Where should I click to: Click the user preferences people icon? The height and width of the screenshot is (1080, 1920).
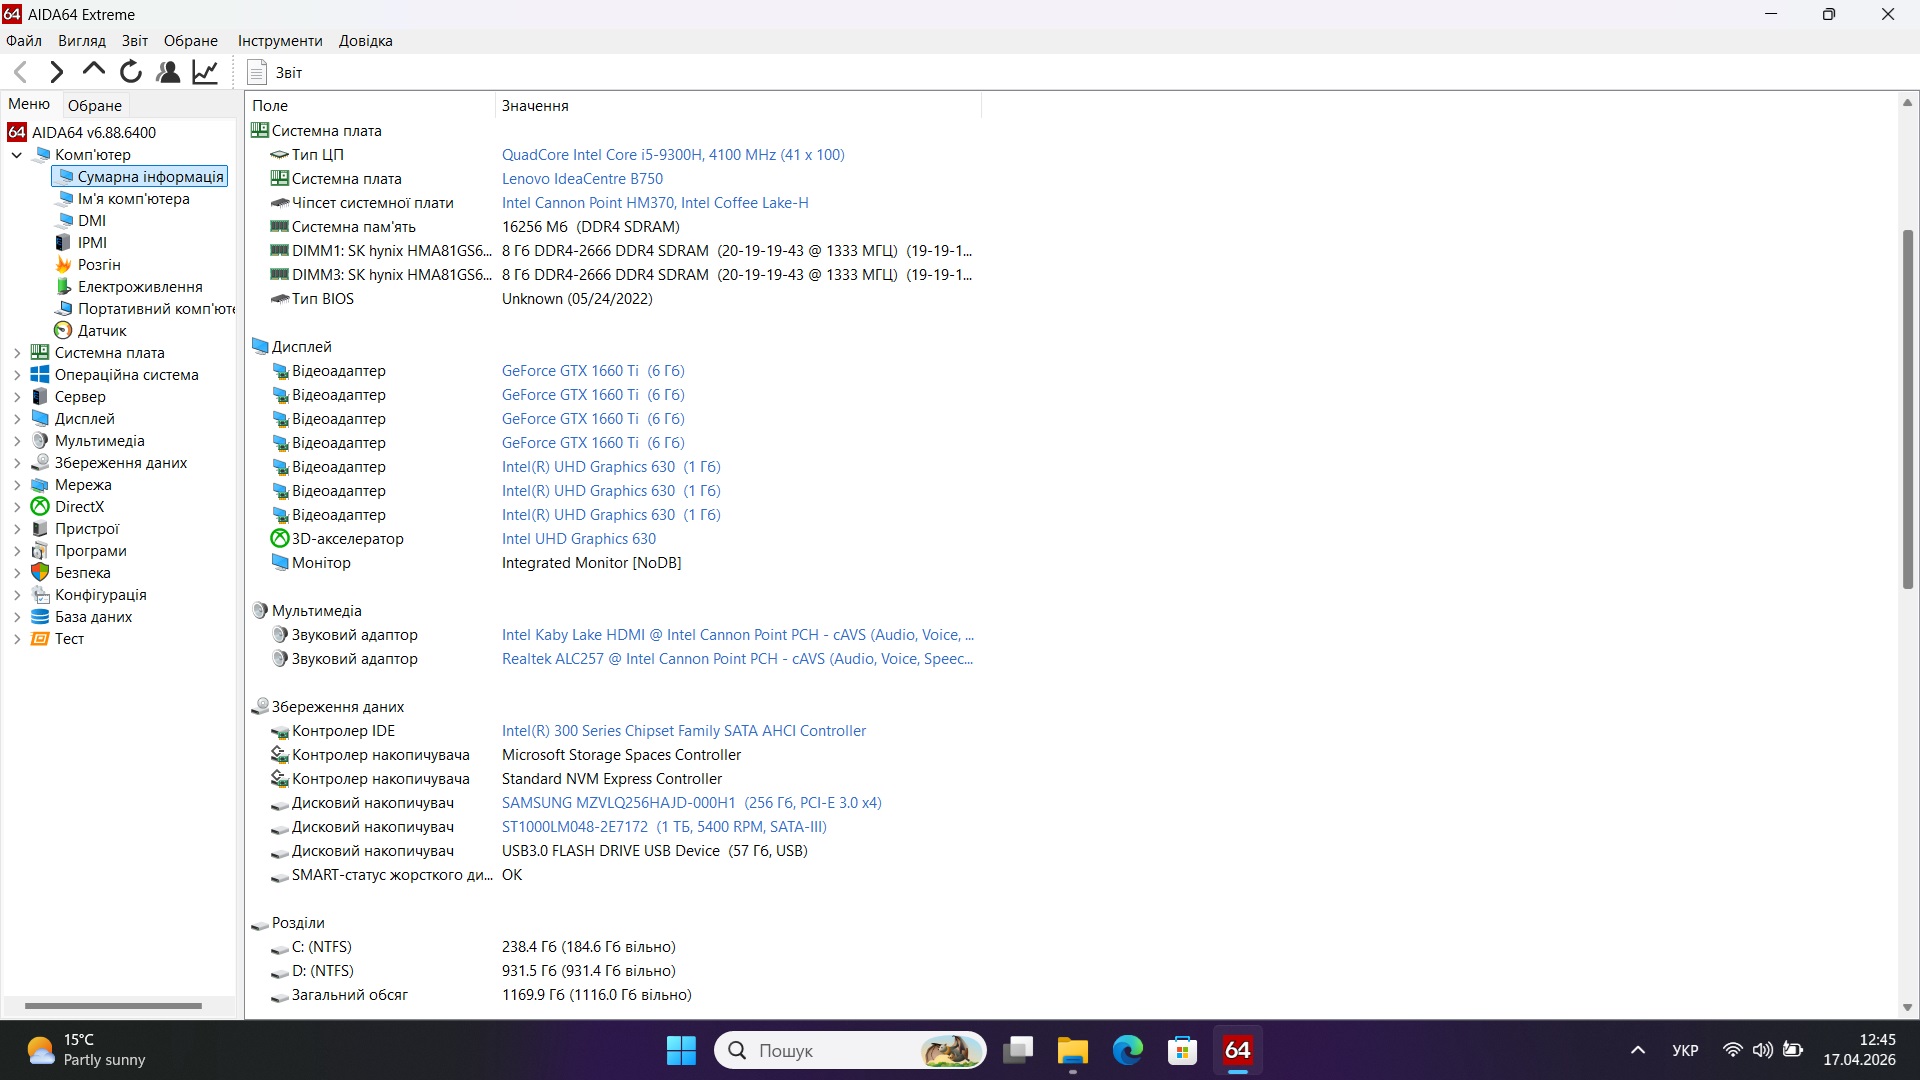coord(167,71)
